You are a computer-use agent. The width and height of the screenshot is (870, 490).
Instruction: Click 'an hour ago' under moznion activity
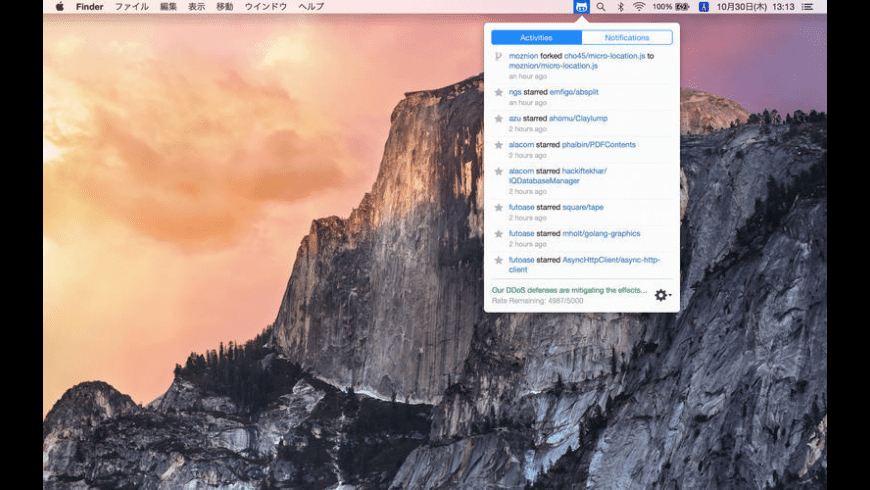[x=528, y=77]
